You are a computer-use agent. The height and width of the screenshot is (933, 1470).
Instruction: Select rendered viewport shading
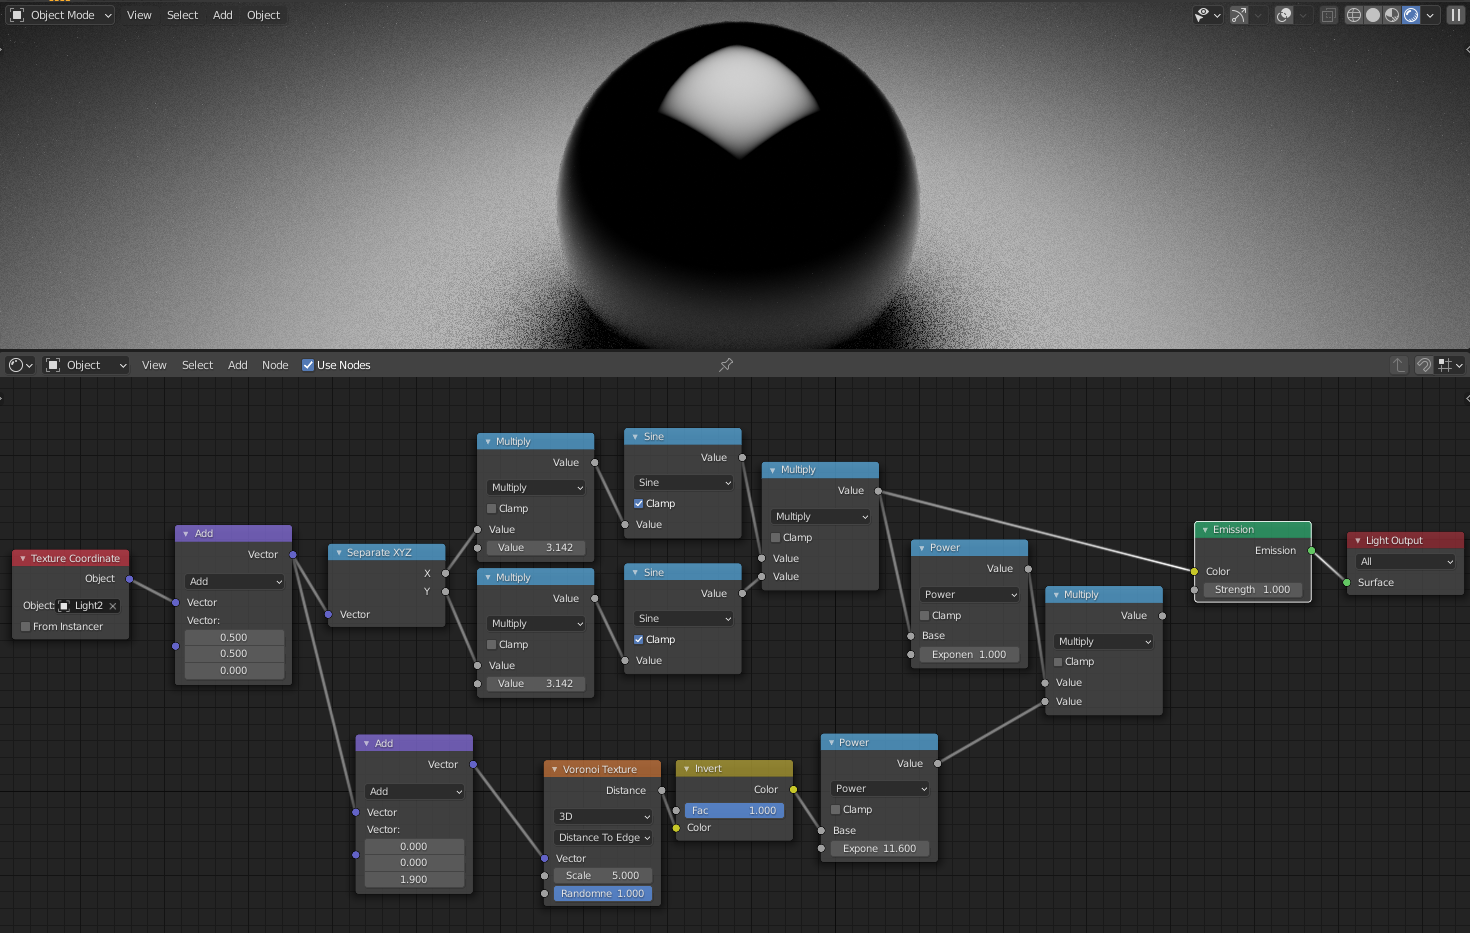coord(1411,15)
